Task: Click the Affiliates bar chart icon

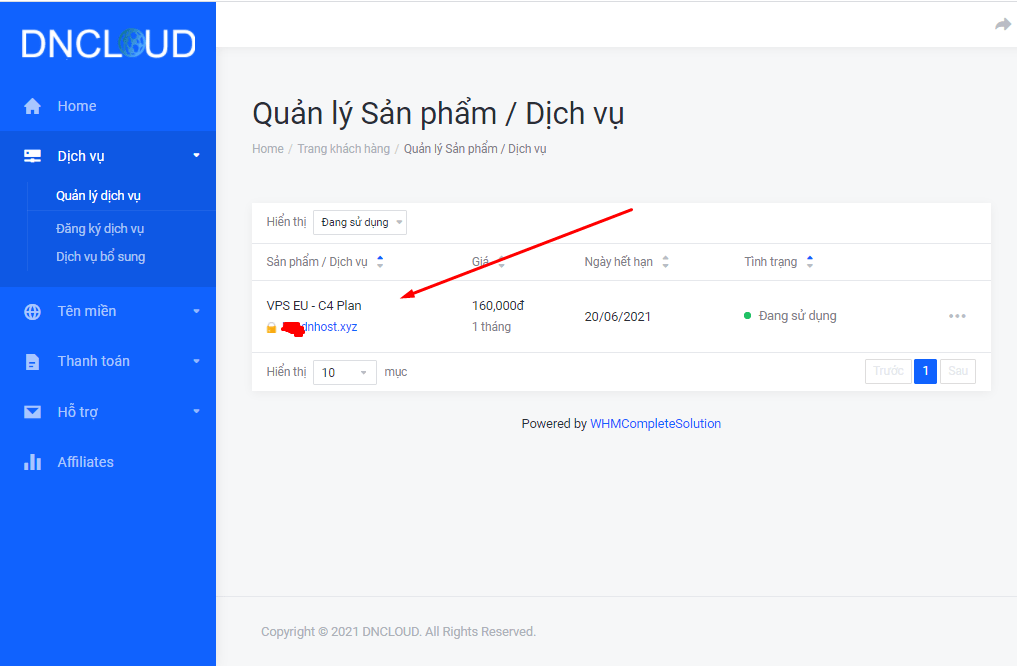Action: tap(33, 462)
